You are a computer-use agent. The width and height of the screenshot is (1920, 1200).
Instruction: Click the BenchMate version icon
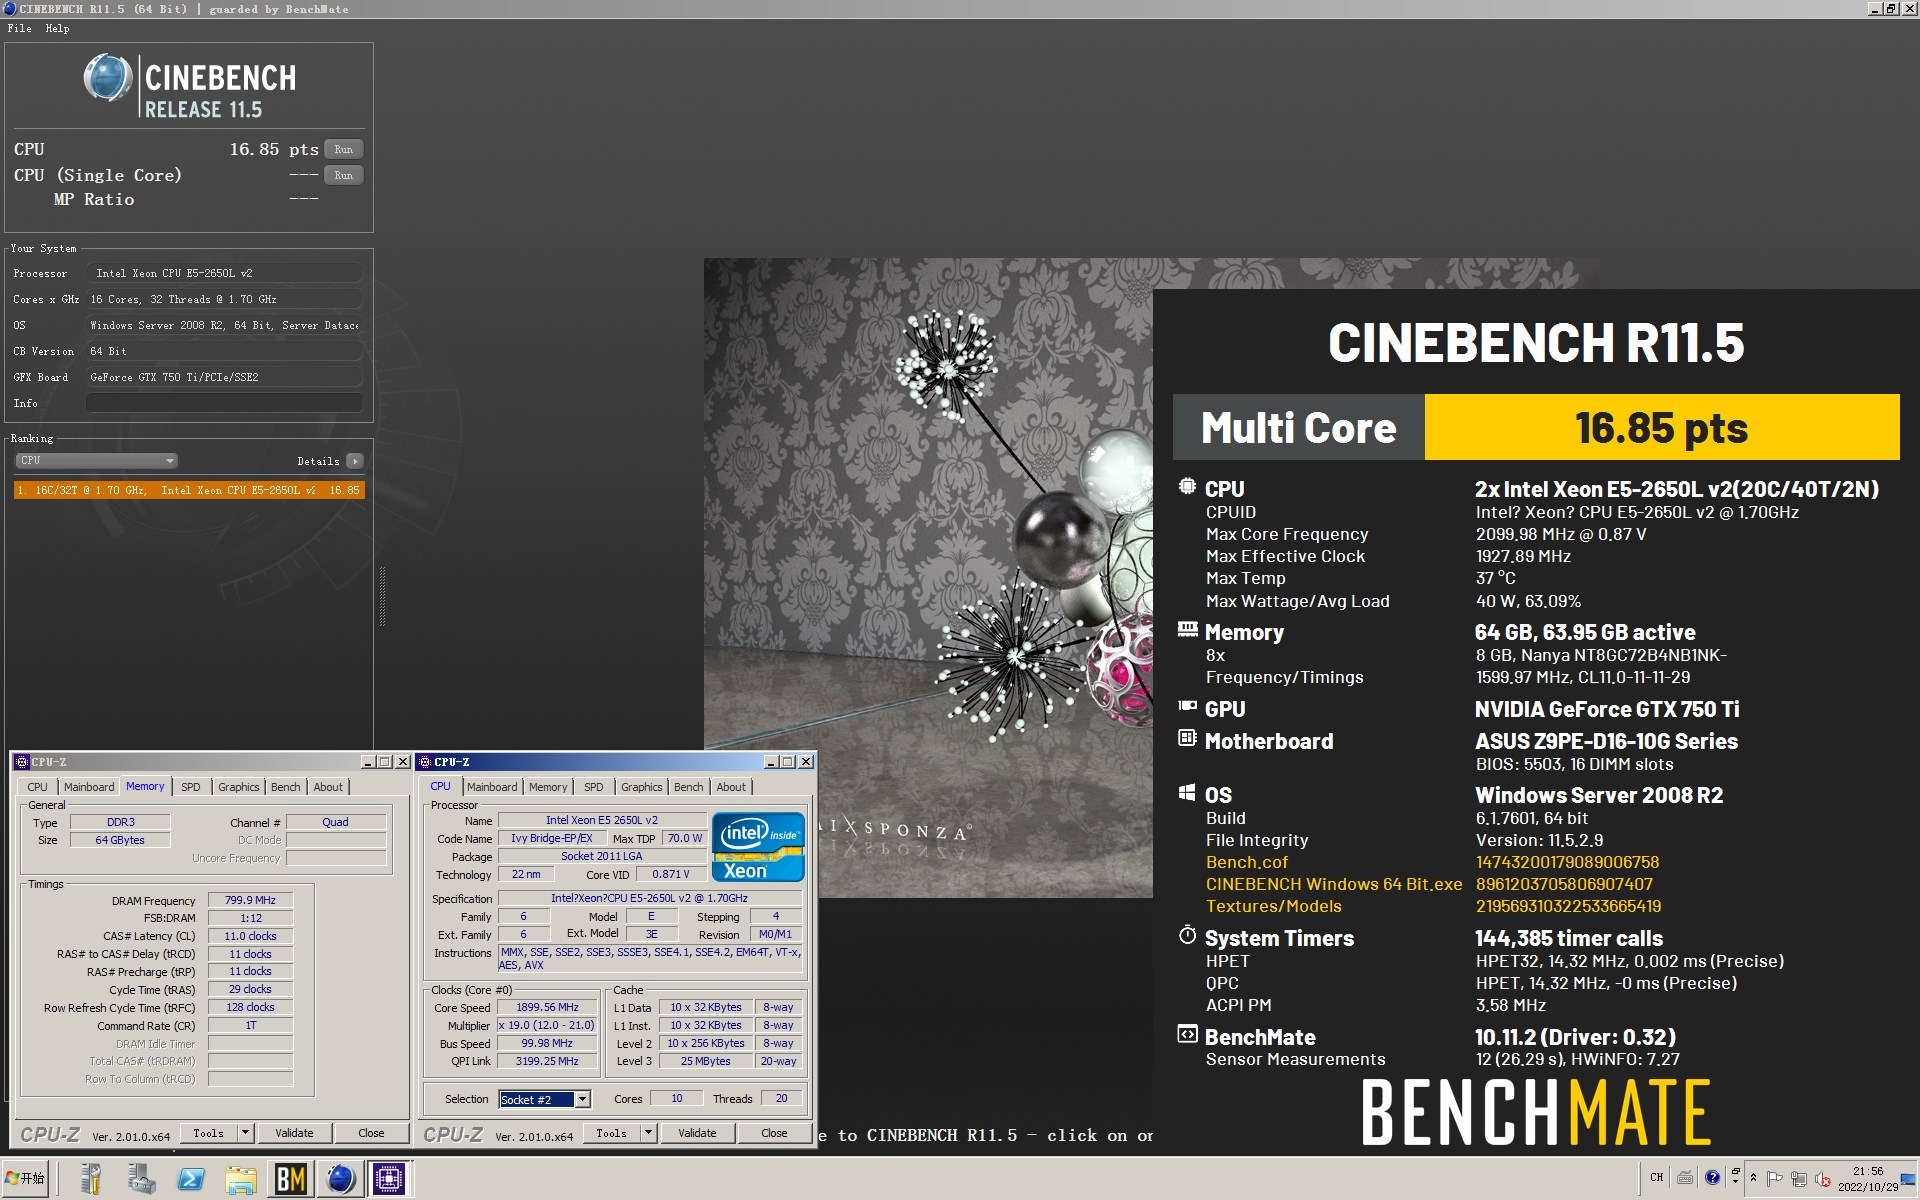click(x=1187, y=1034)
